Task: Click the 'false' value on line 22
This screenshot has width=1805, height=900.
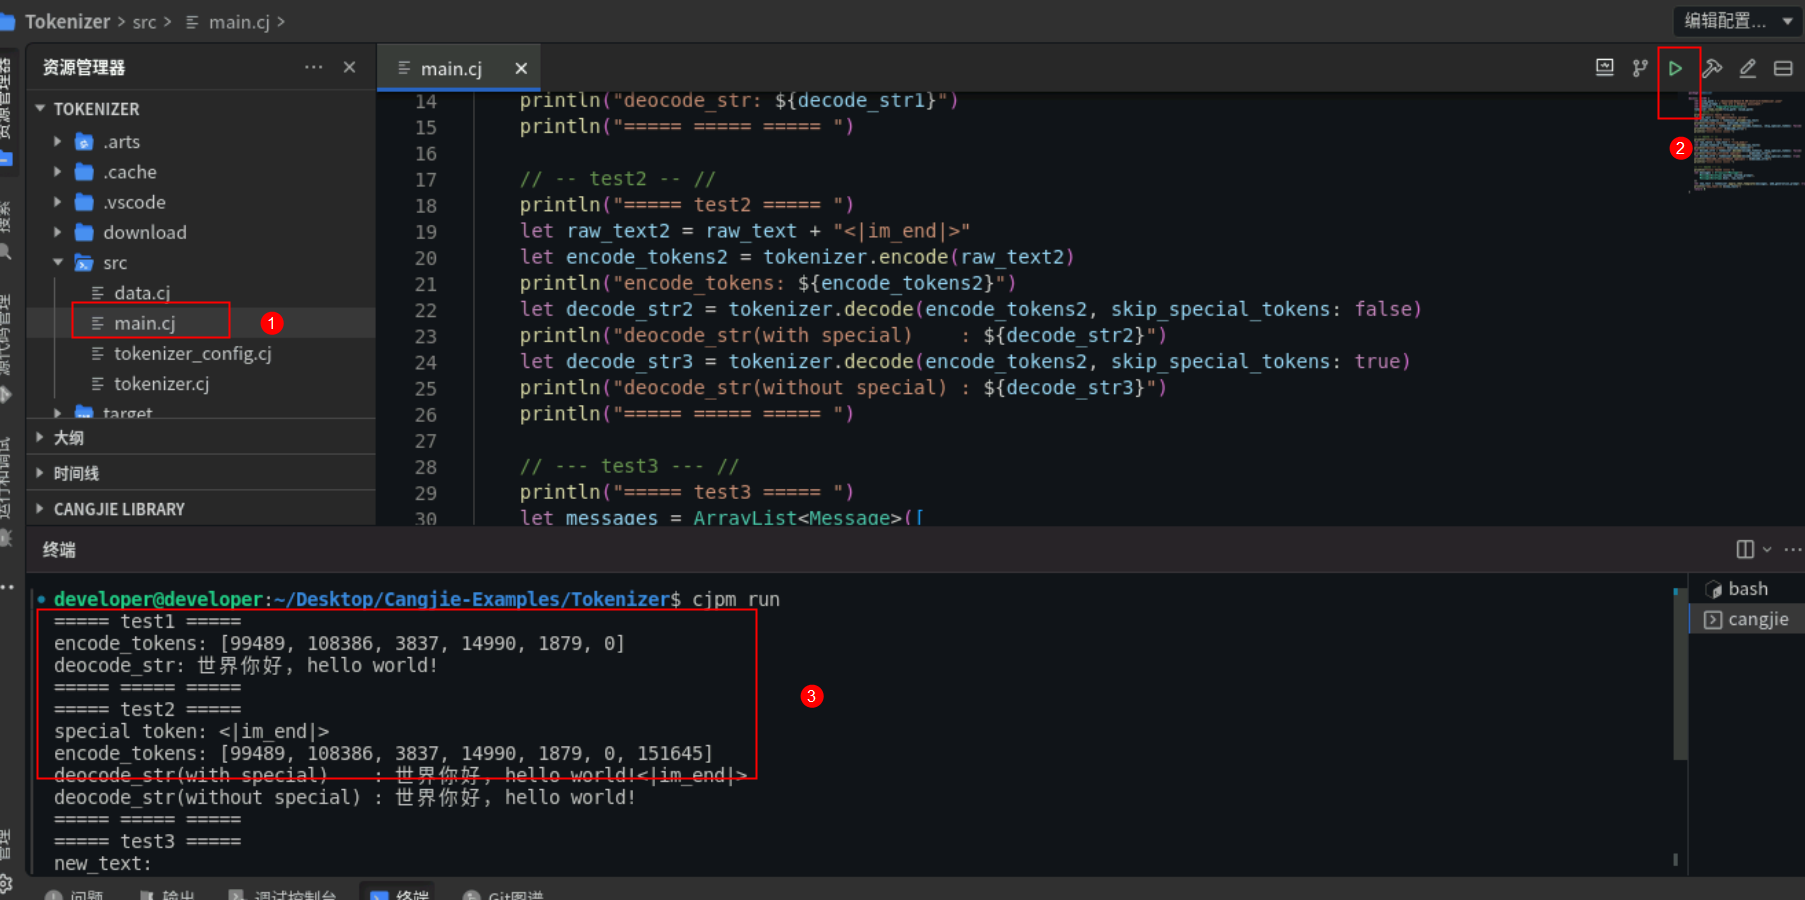Action: point(1383,309)
